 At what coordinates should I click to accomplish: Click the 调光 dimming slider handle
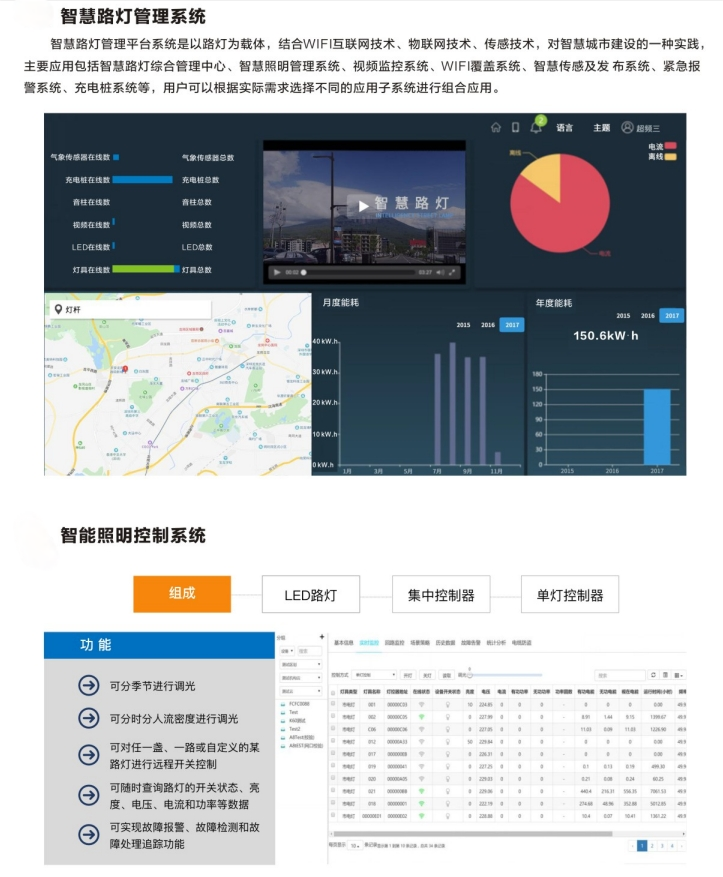click(x=470, y=675)
